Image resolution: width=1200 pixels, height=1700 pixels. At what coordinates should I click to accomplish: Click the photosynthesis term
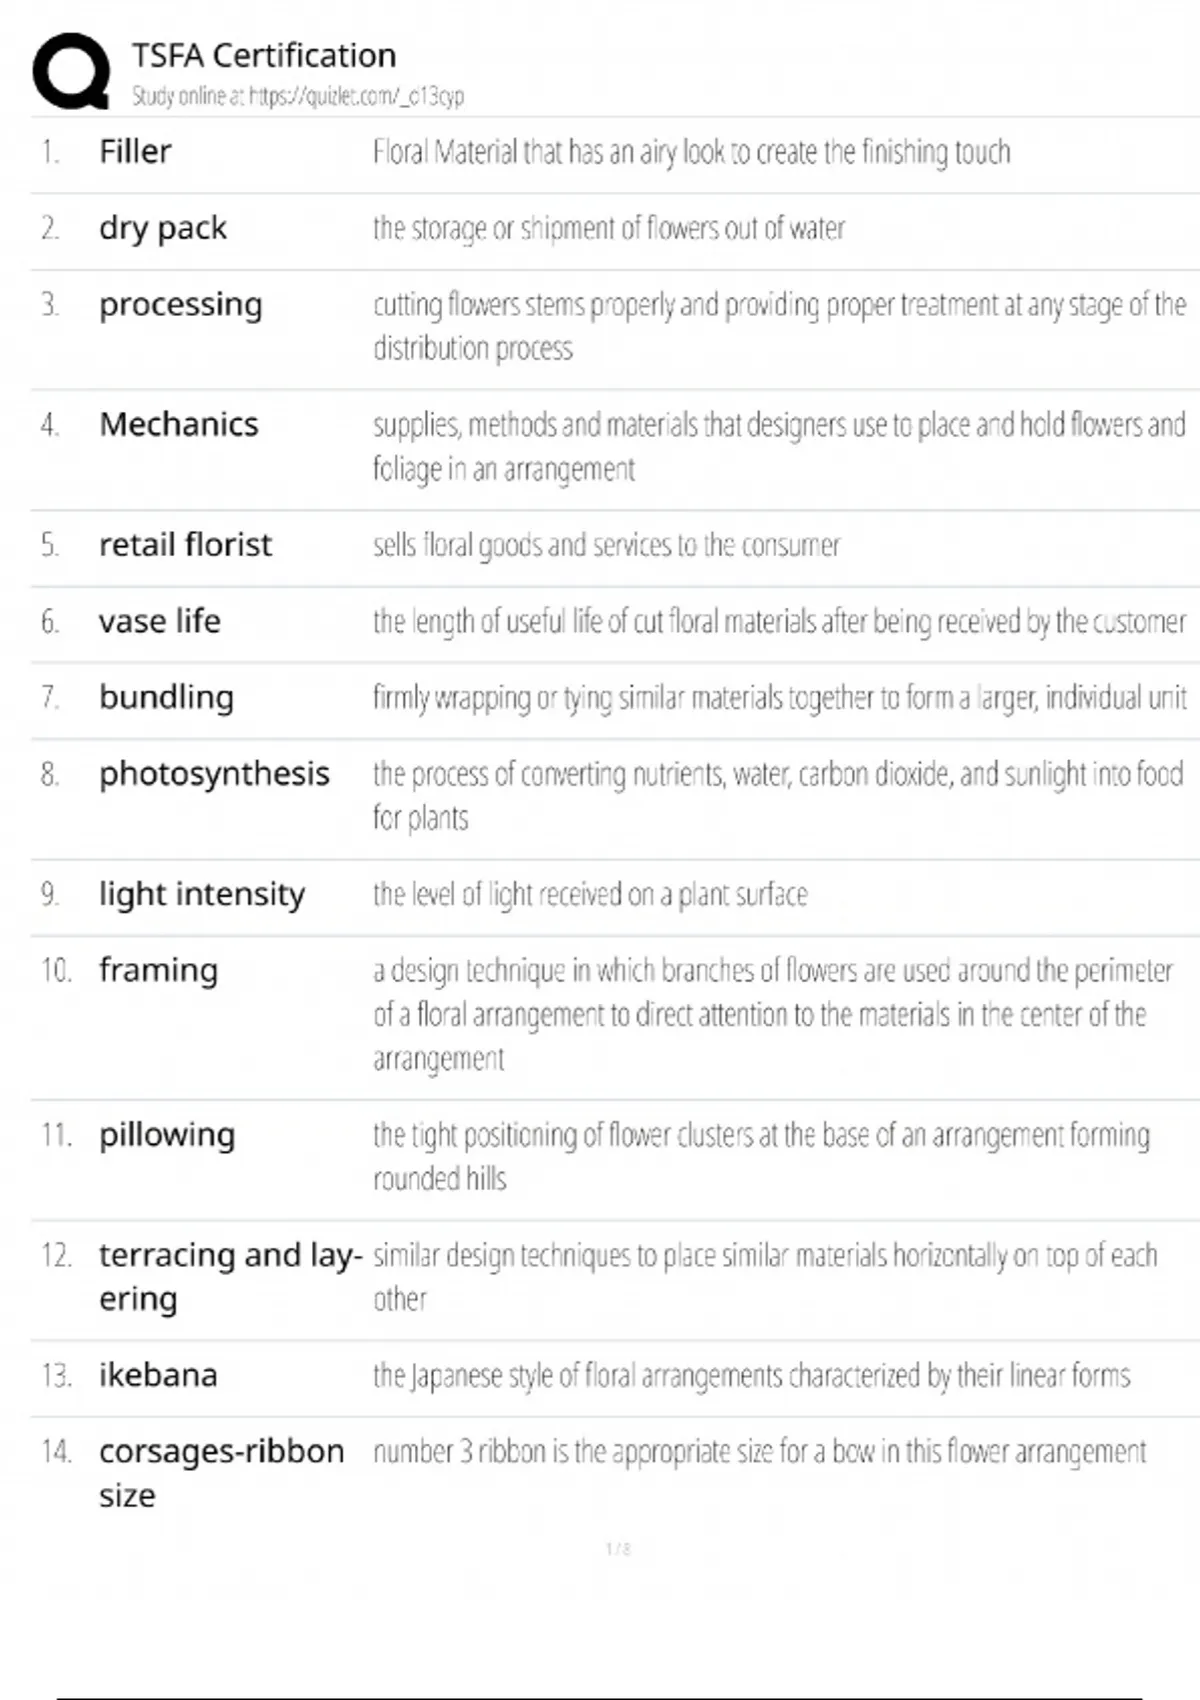(214, 773)
